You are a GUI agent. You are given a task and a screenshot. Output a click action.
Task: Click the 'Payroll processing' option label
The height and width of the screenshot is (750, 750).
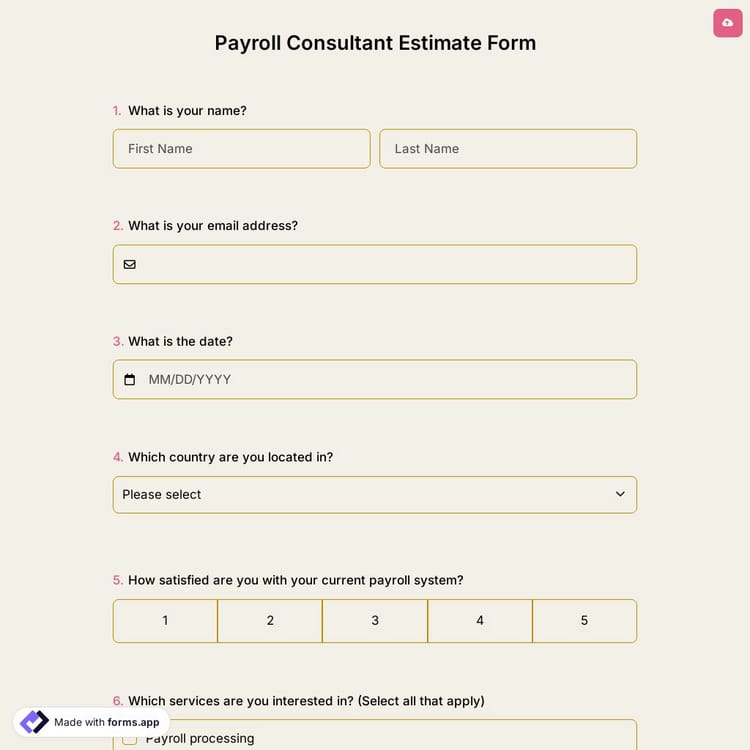point(200,739)
